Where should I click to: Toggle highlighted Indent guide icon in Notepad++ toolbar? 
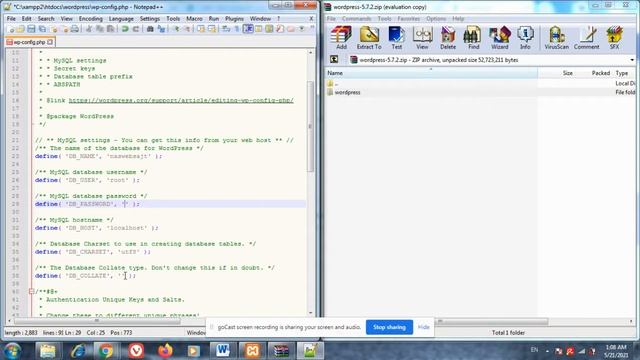248,29
